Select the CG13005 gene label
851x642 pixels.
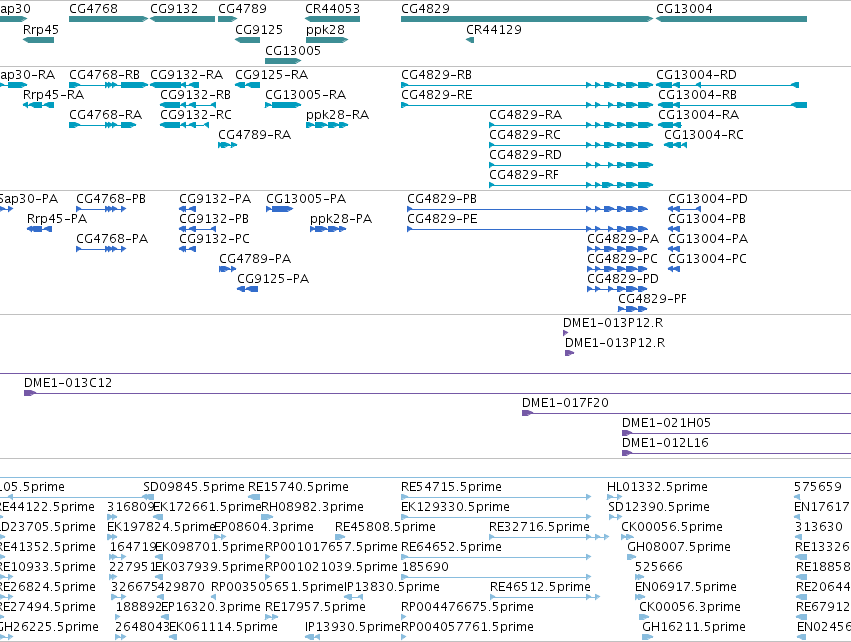click(293, 50)
